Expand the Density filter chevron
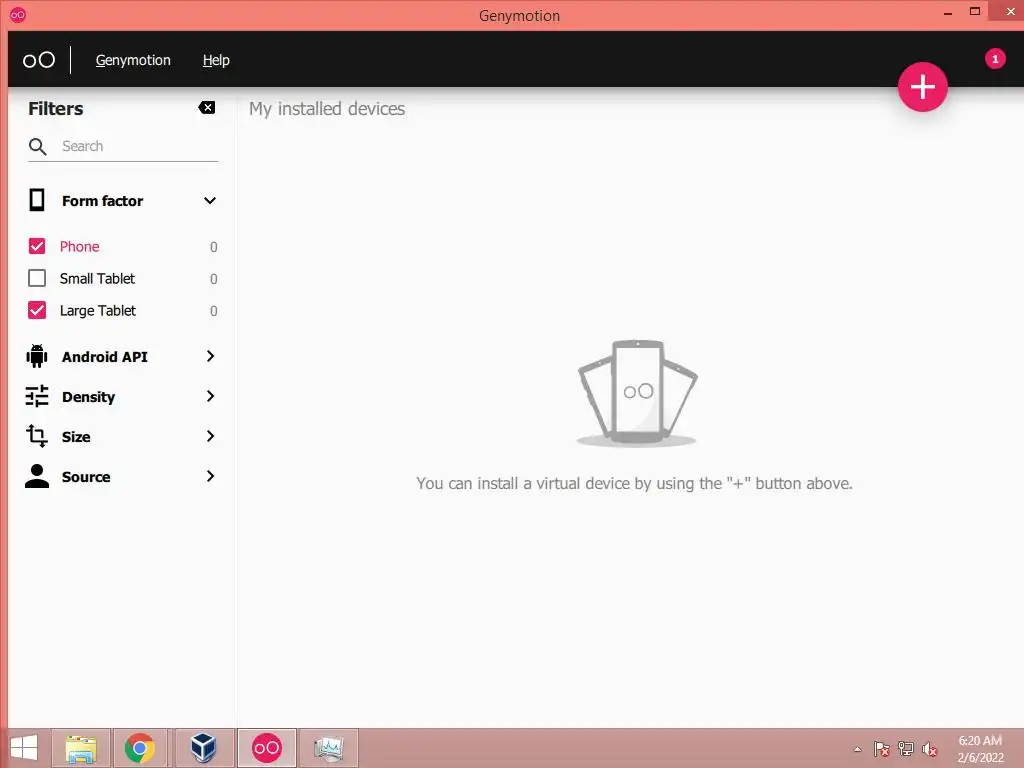The height and width of the screenshot is (768, 1024). coord(210,396)
